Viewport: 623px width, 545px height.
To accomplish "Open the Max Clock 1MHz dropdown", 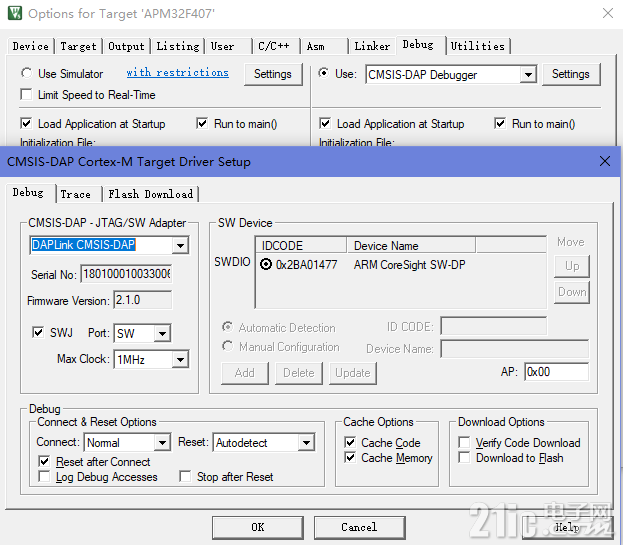I will [x=180, y=359].
